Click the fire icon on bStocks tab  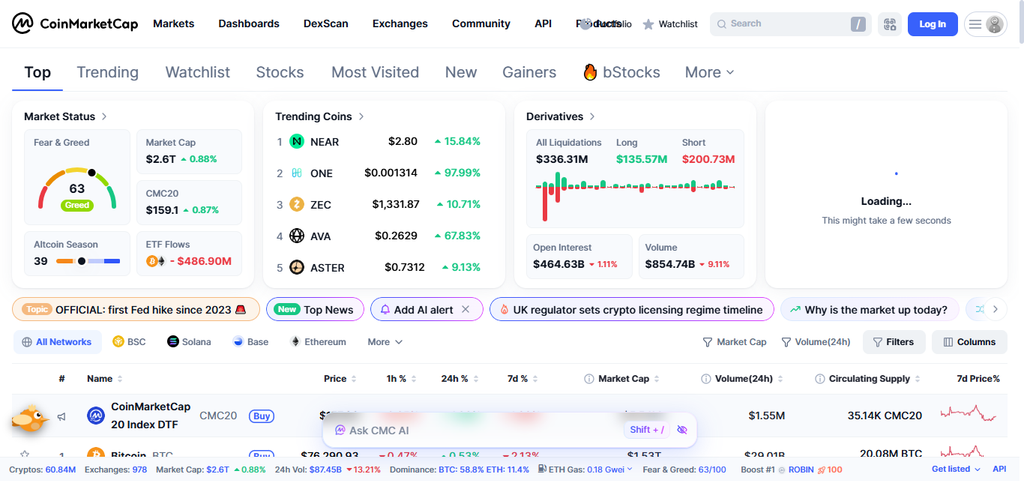click(590, 72)
